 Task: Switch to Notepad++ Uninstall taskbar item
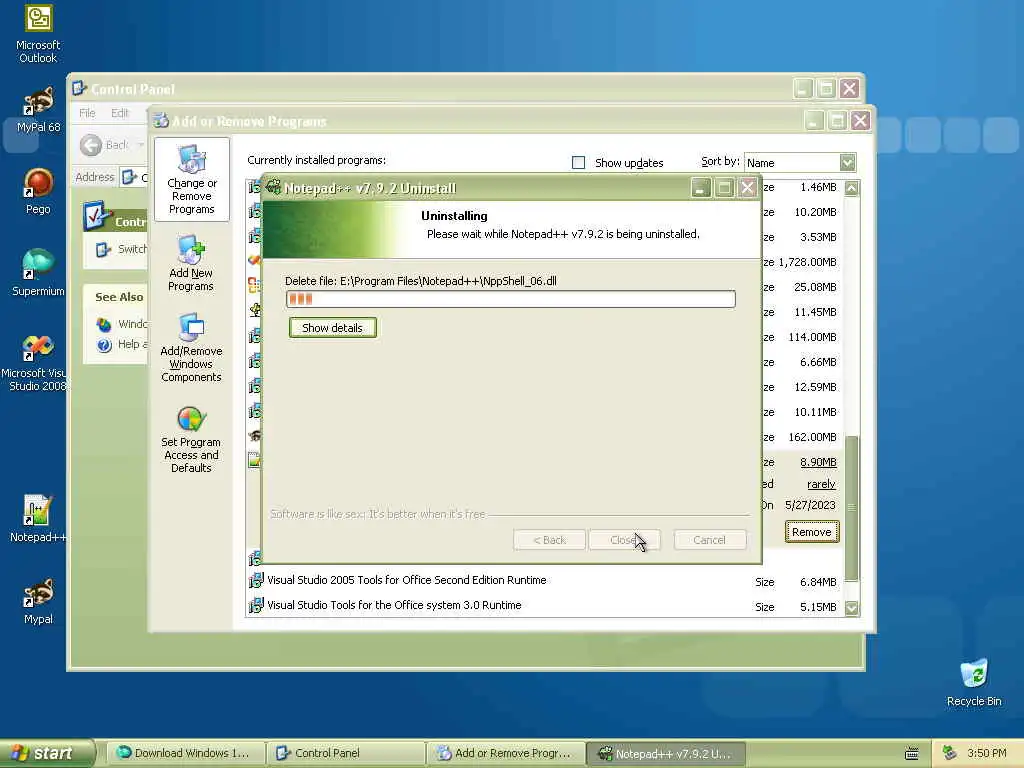[x=665, y=754]
